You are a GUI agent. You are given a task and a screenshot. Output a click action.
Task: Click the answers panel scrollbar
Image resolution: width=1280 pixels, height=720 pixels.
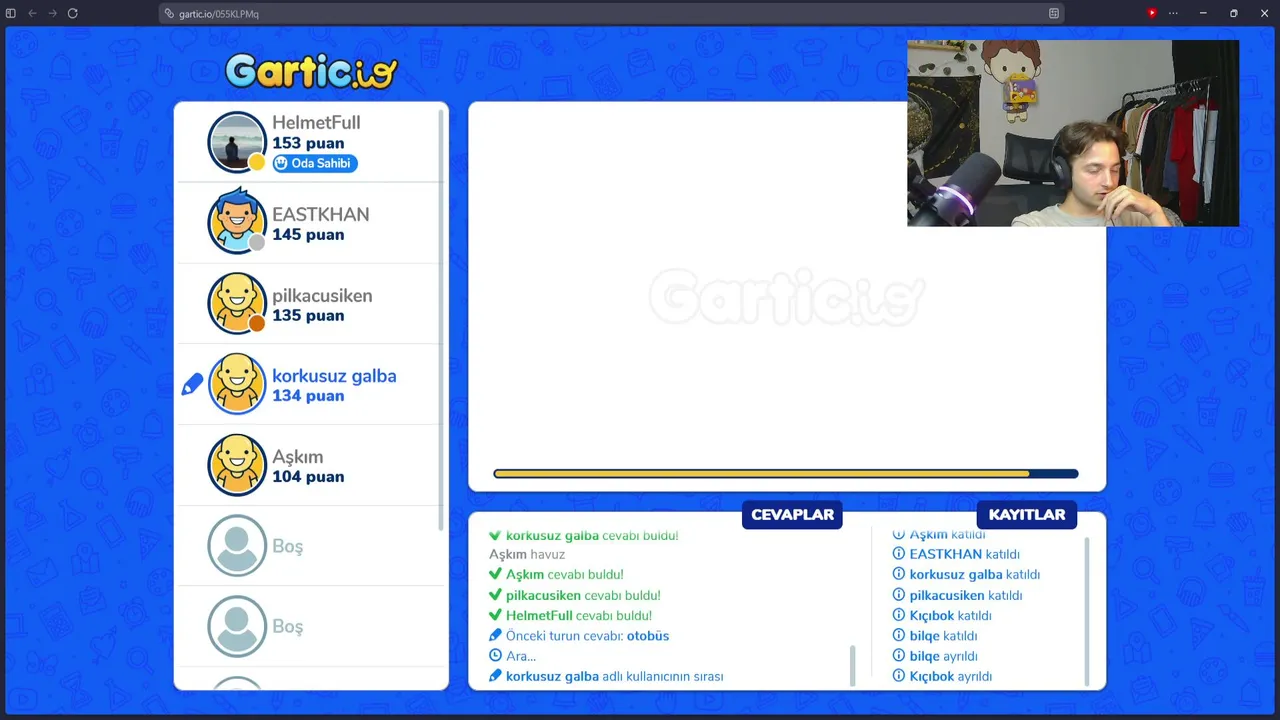[853, 665]
